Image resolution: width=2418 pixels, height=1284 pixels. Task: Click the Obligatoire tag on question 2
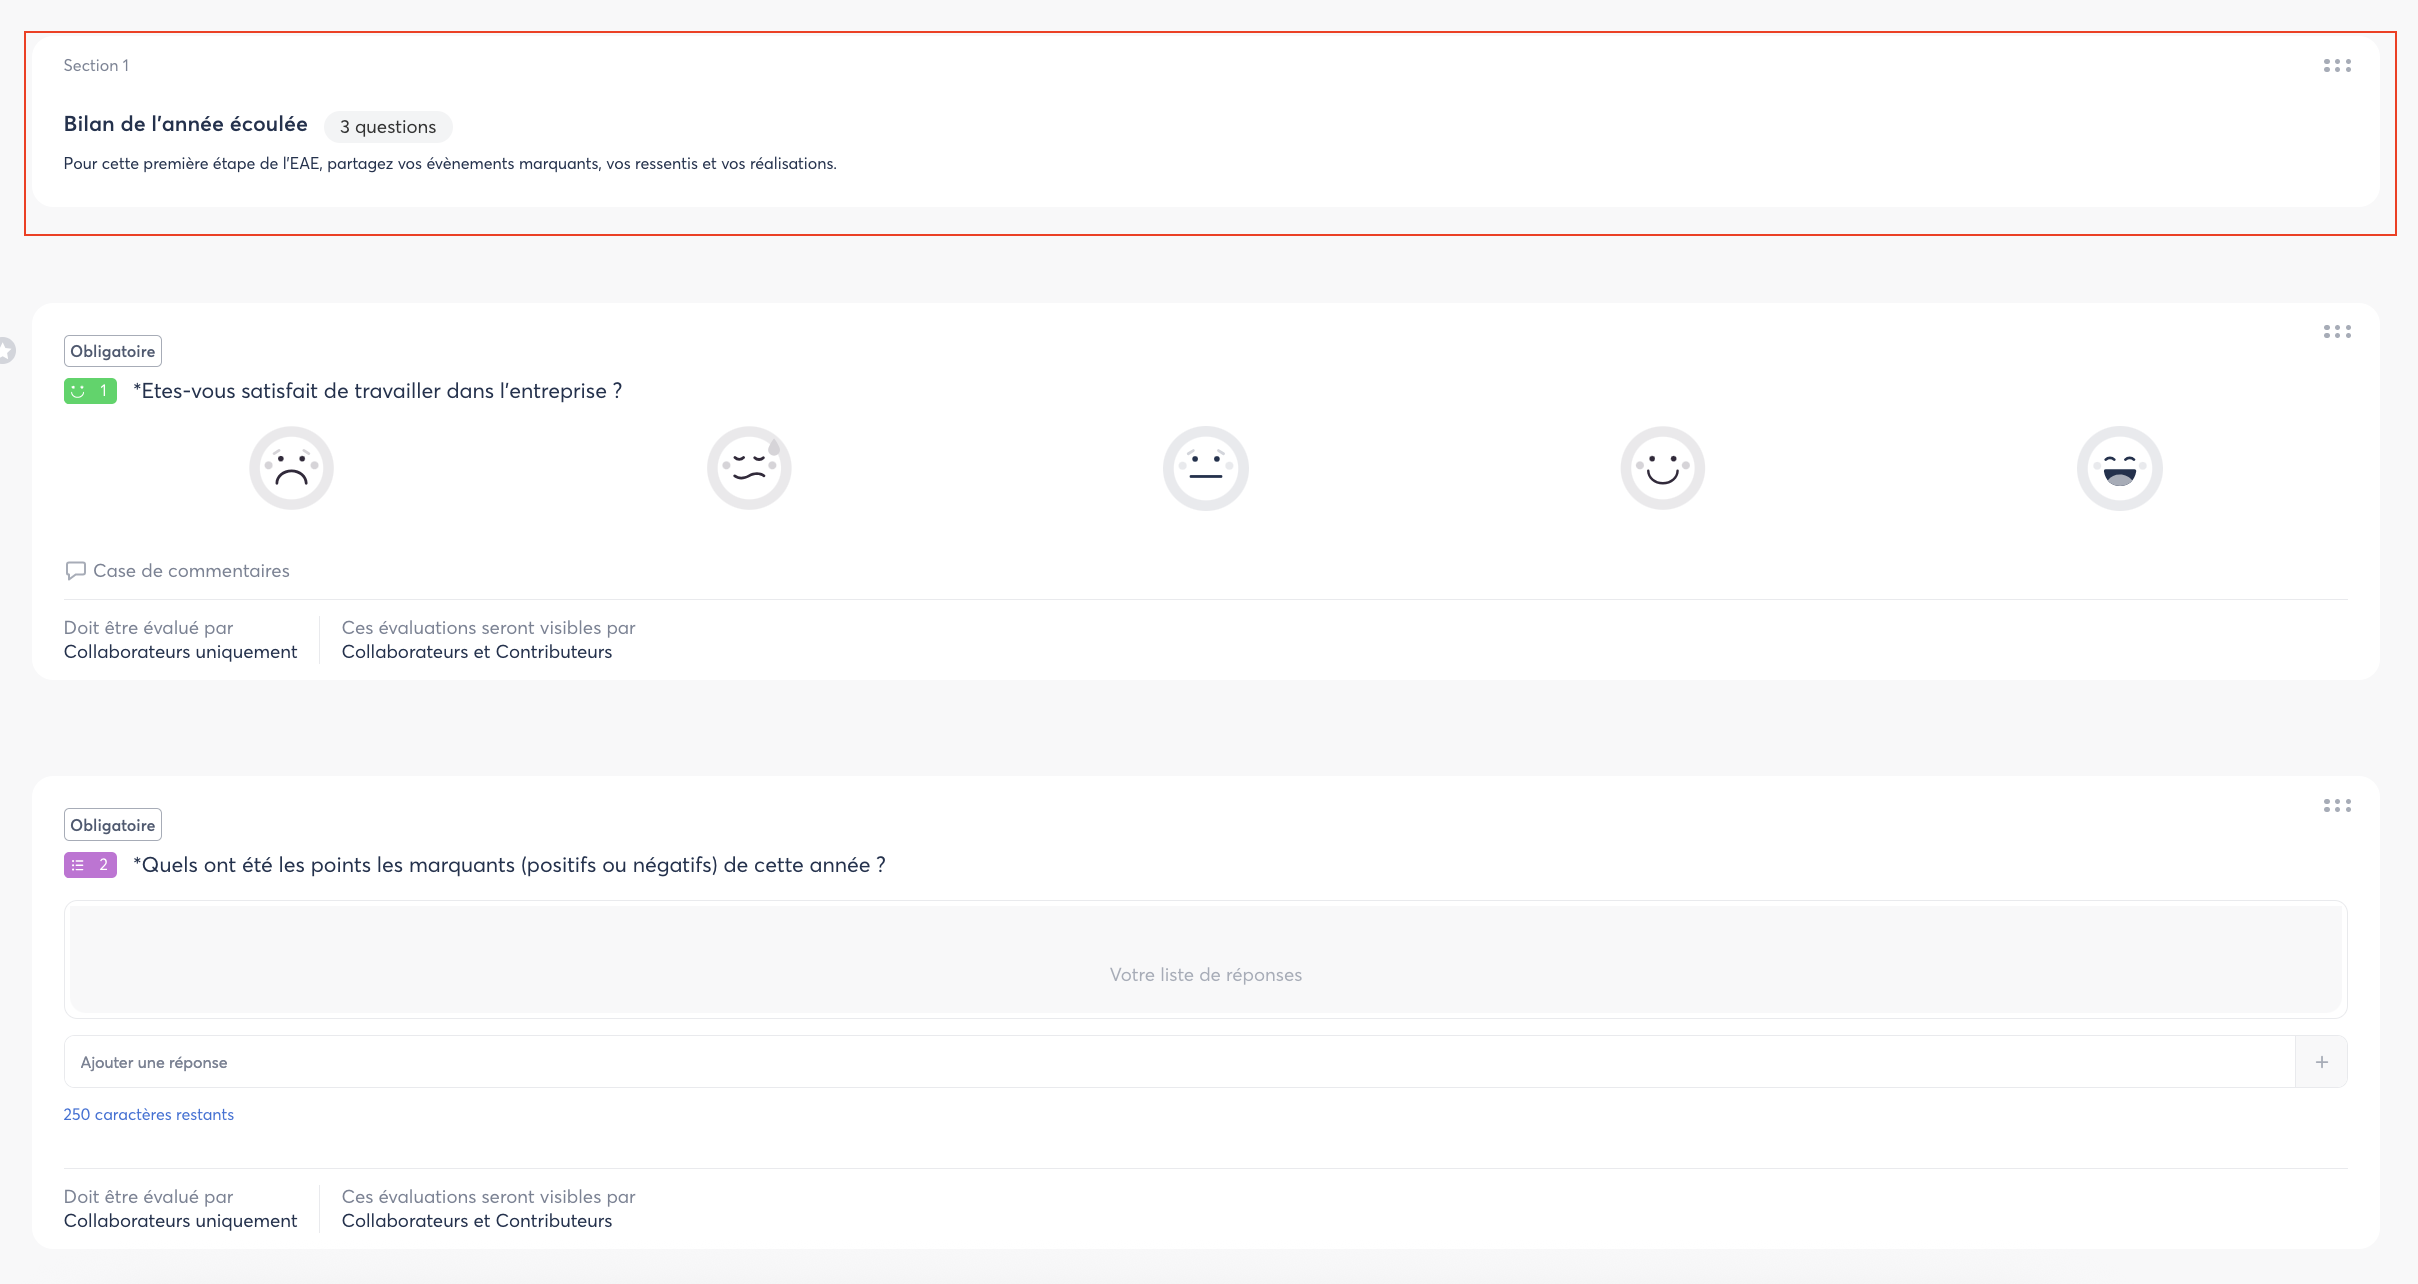click(113, 825)
